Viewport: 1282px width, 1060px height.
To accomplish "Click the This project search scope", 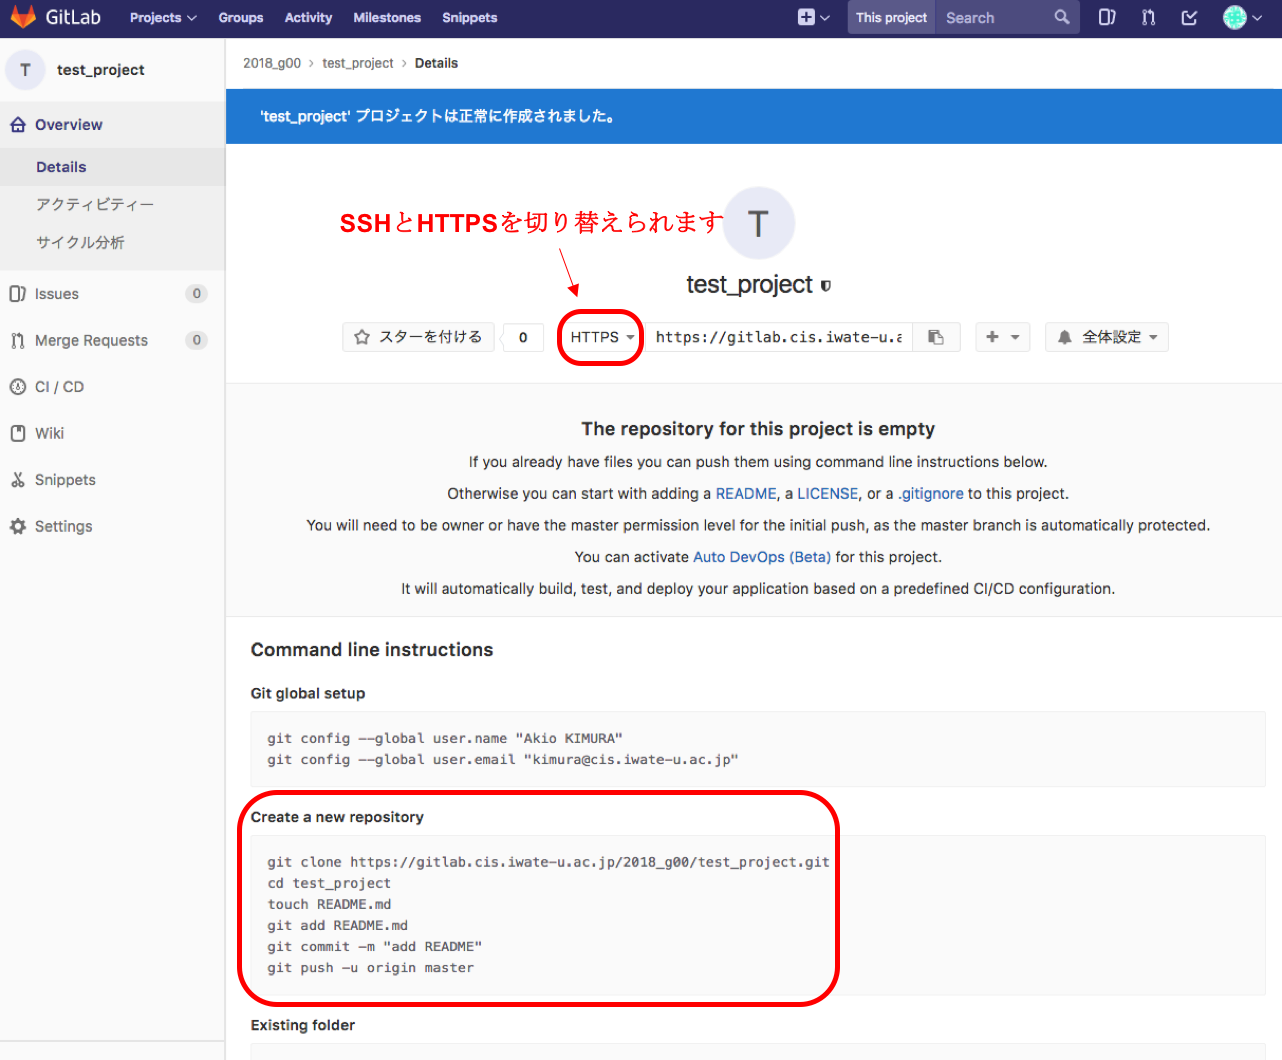I will [891, 17].
